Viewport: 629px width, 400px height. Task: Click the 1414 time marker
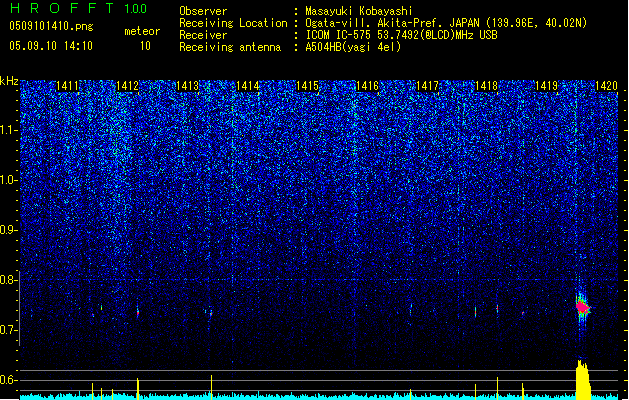(248, 86)
